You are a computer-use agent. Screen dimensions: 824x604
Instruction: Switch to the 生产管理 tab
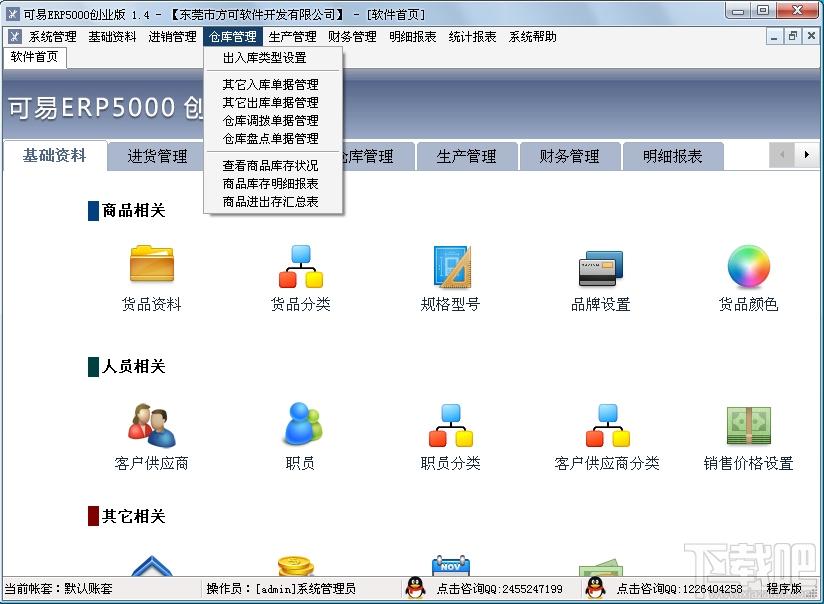point(466,156)
